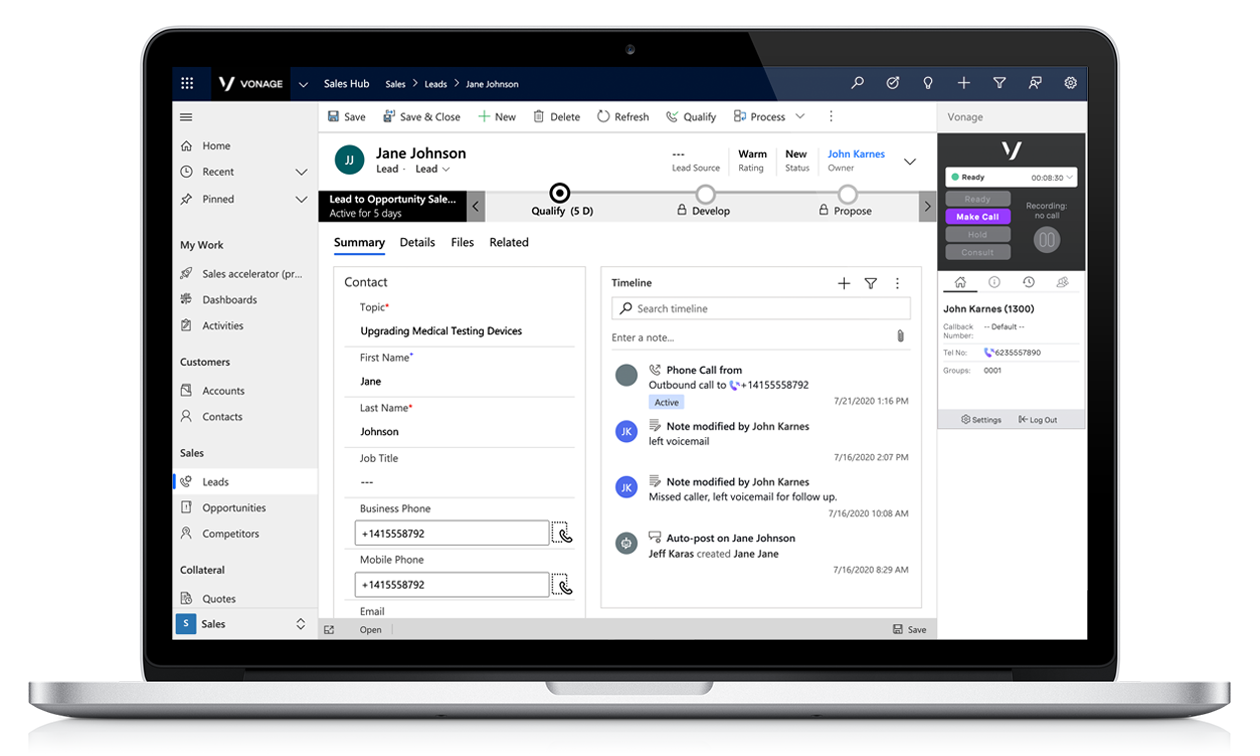The width and height of the screenshot is (1260, 756).
Task: Open Vonage panel Settings
Action: click(x=981, y=420)
